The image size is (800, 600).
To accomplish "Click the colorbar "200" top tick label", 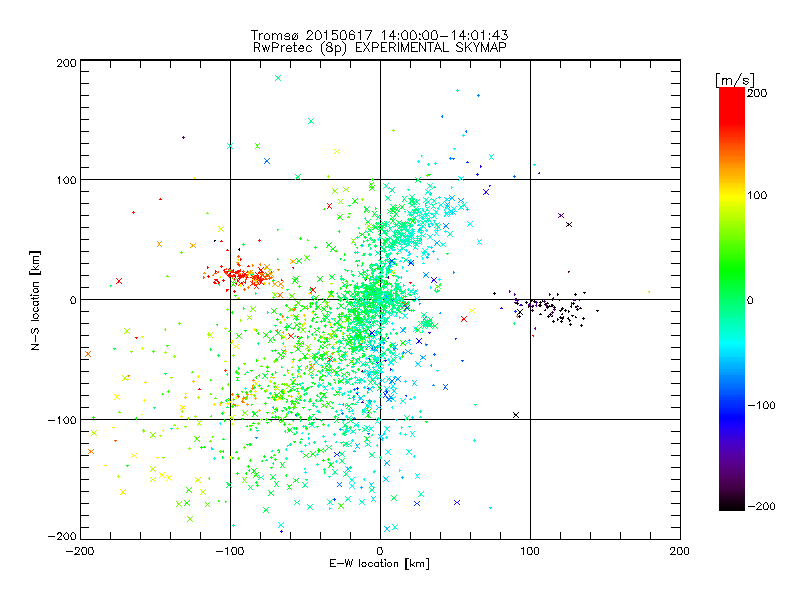I will coord(757,93).
